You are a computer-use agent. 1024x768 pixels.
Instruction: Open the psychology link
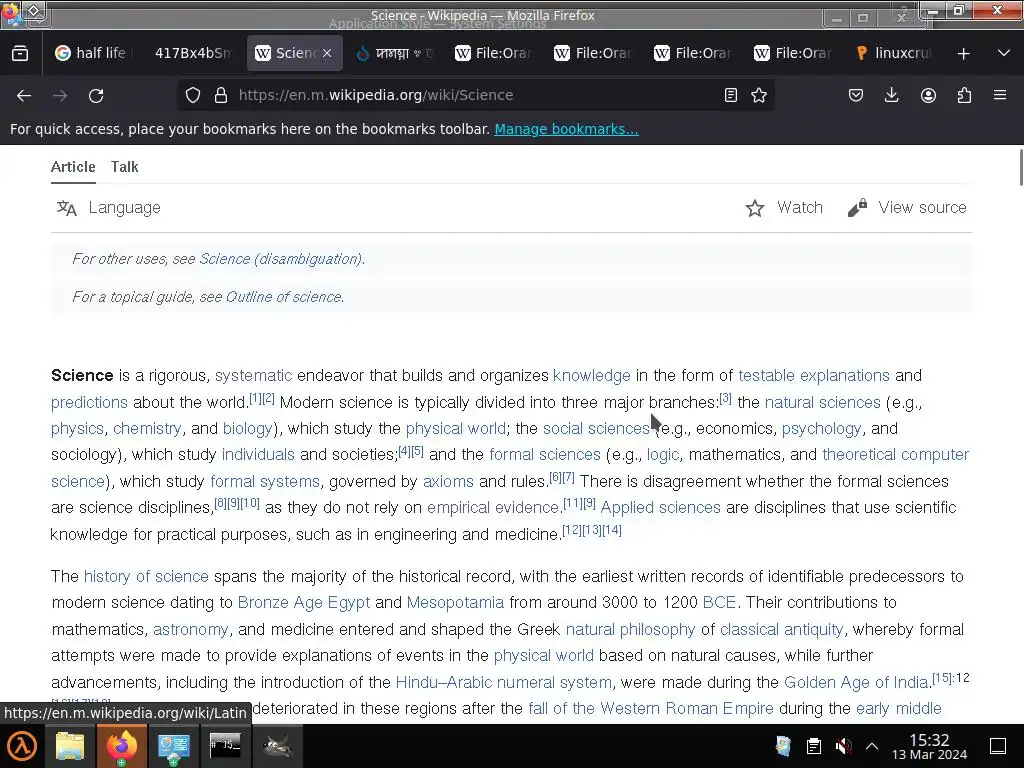[x=822, y=428]
